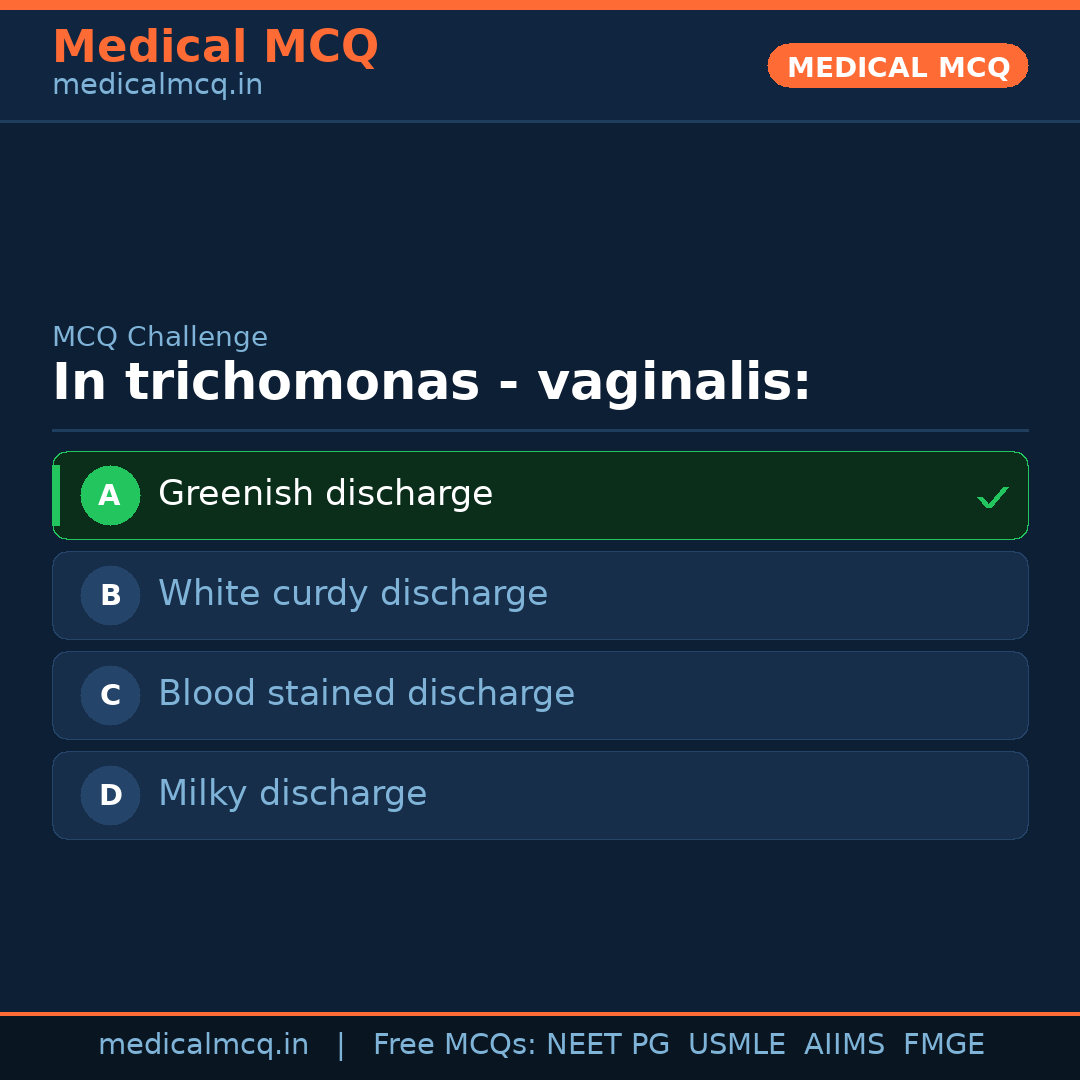Click medicalmcq.in in the footer
This screenshot has width=1080, height=1080.
[203, 1044]
